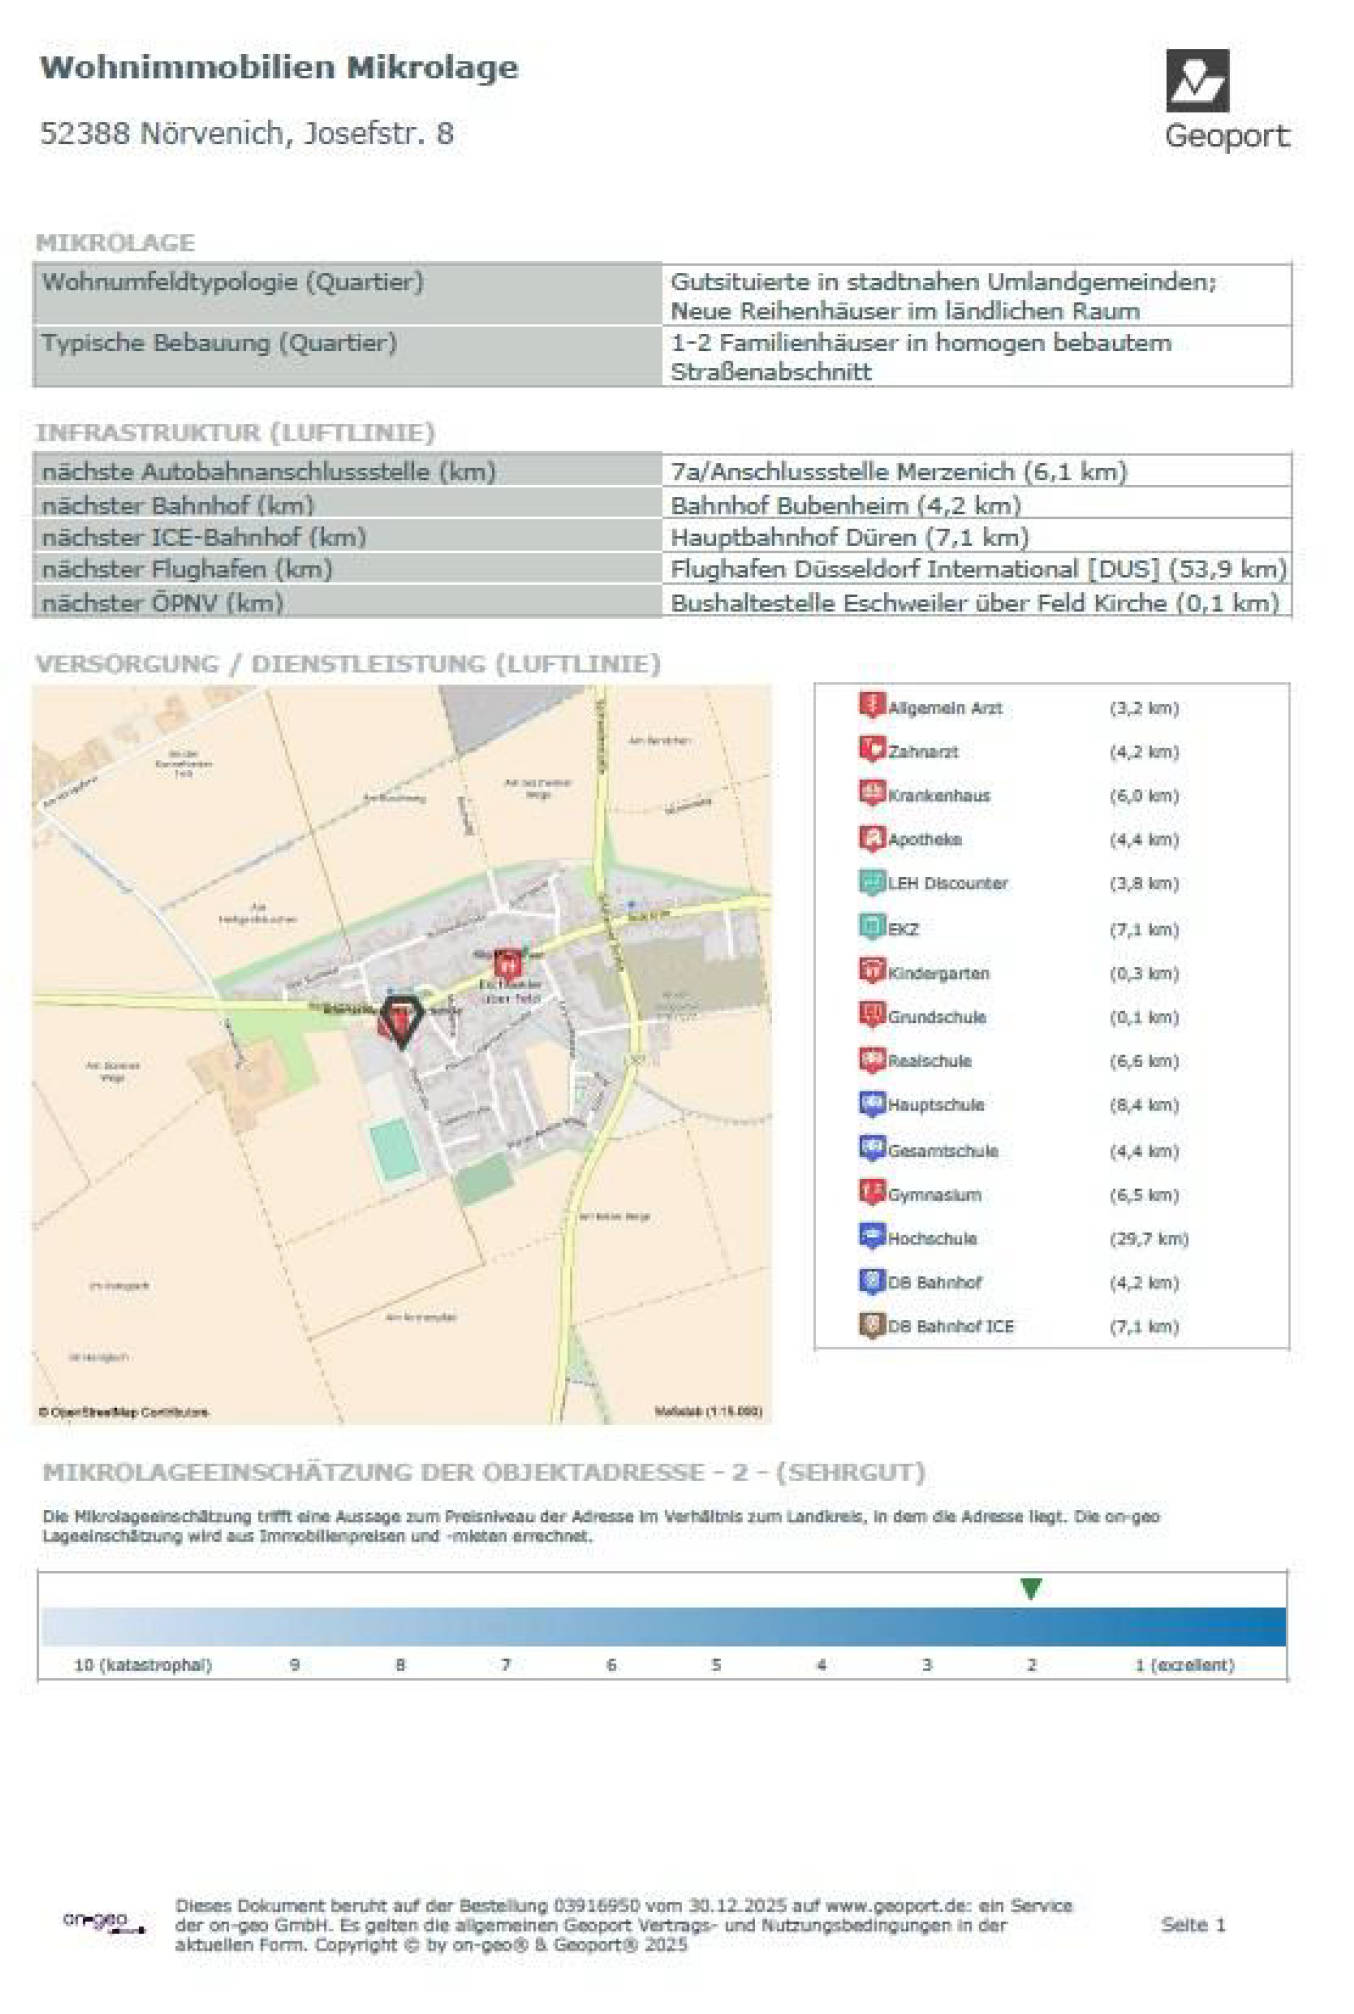This screenshot has width=1354, height=2014.
Task: Click the LEH Discounter legend icon
Action: tap(872, 881)
